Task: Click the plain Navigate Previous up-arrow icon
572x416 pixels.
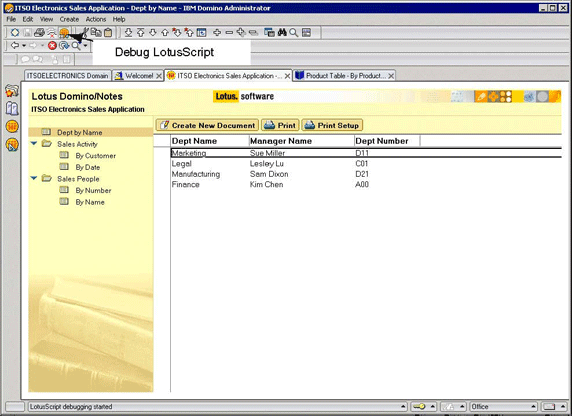Action: (x=165, y=32)
